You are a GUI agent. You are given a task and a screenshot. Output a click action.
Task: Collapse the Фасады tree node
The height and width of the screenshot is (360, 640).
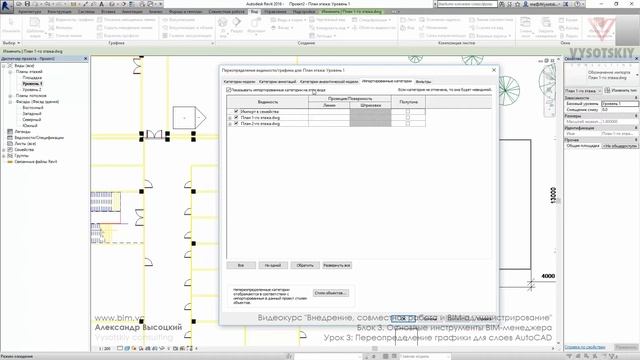pos(10,102)
